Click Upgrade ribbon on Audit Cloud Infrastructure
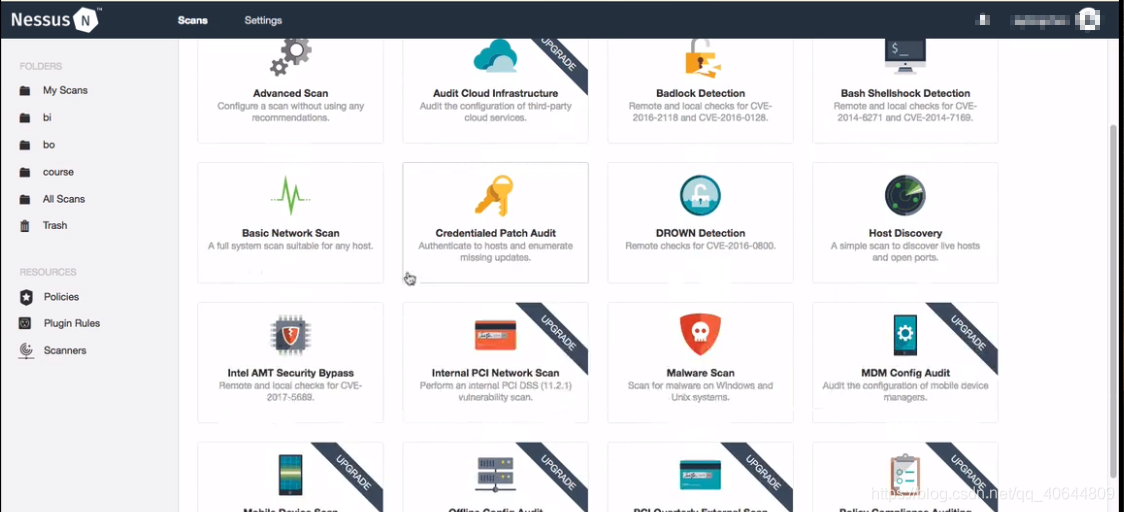Viewport: 1124px width, 512px height. click(563, 60)
